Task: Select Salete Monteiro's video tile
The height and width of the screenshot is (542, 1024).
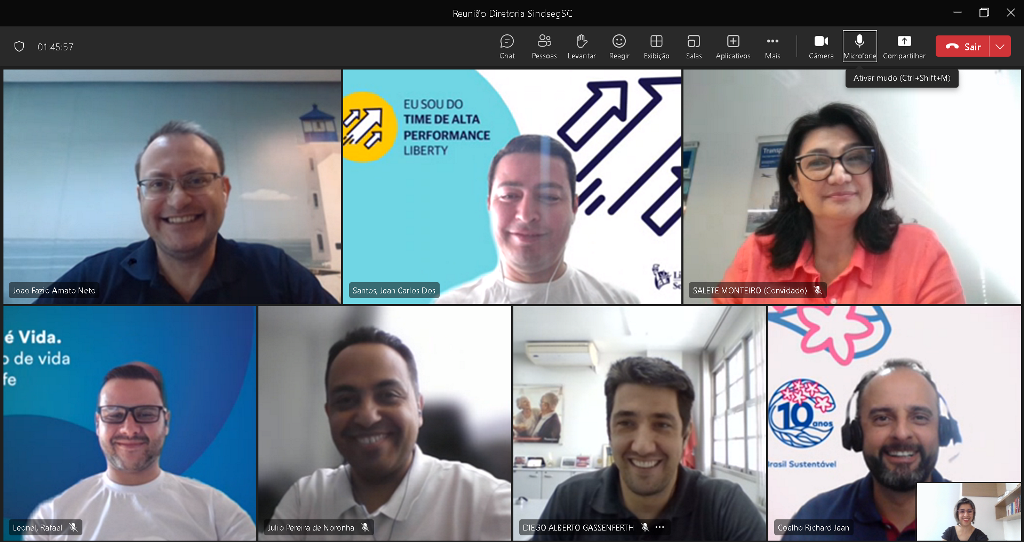Action: [x=852, y=186]
